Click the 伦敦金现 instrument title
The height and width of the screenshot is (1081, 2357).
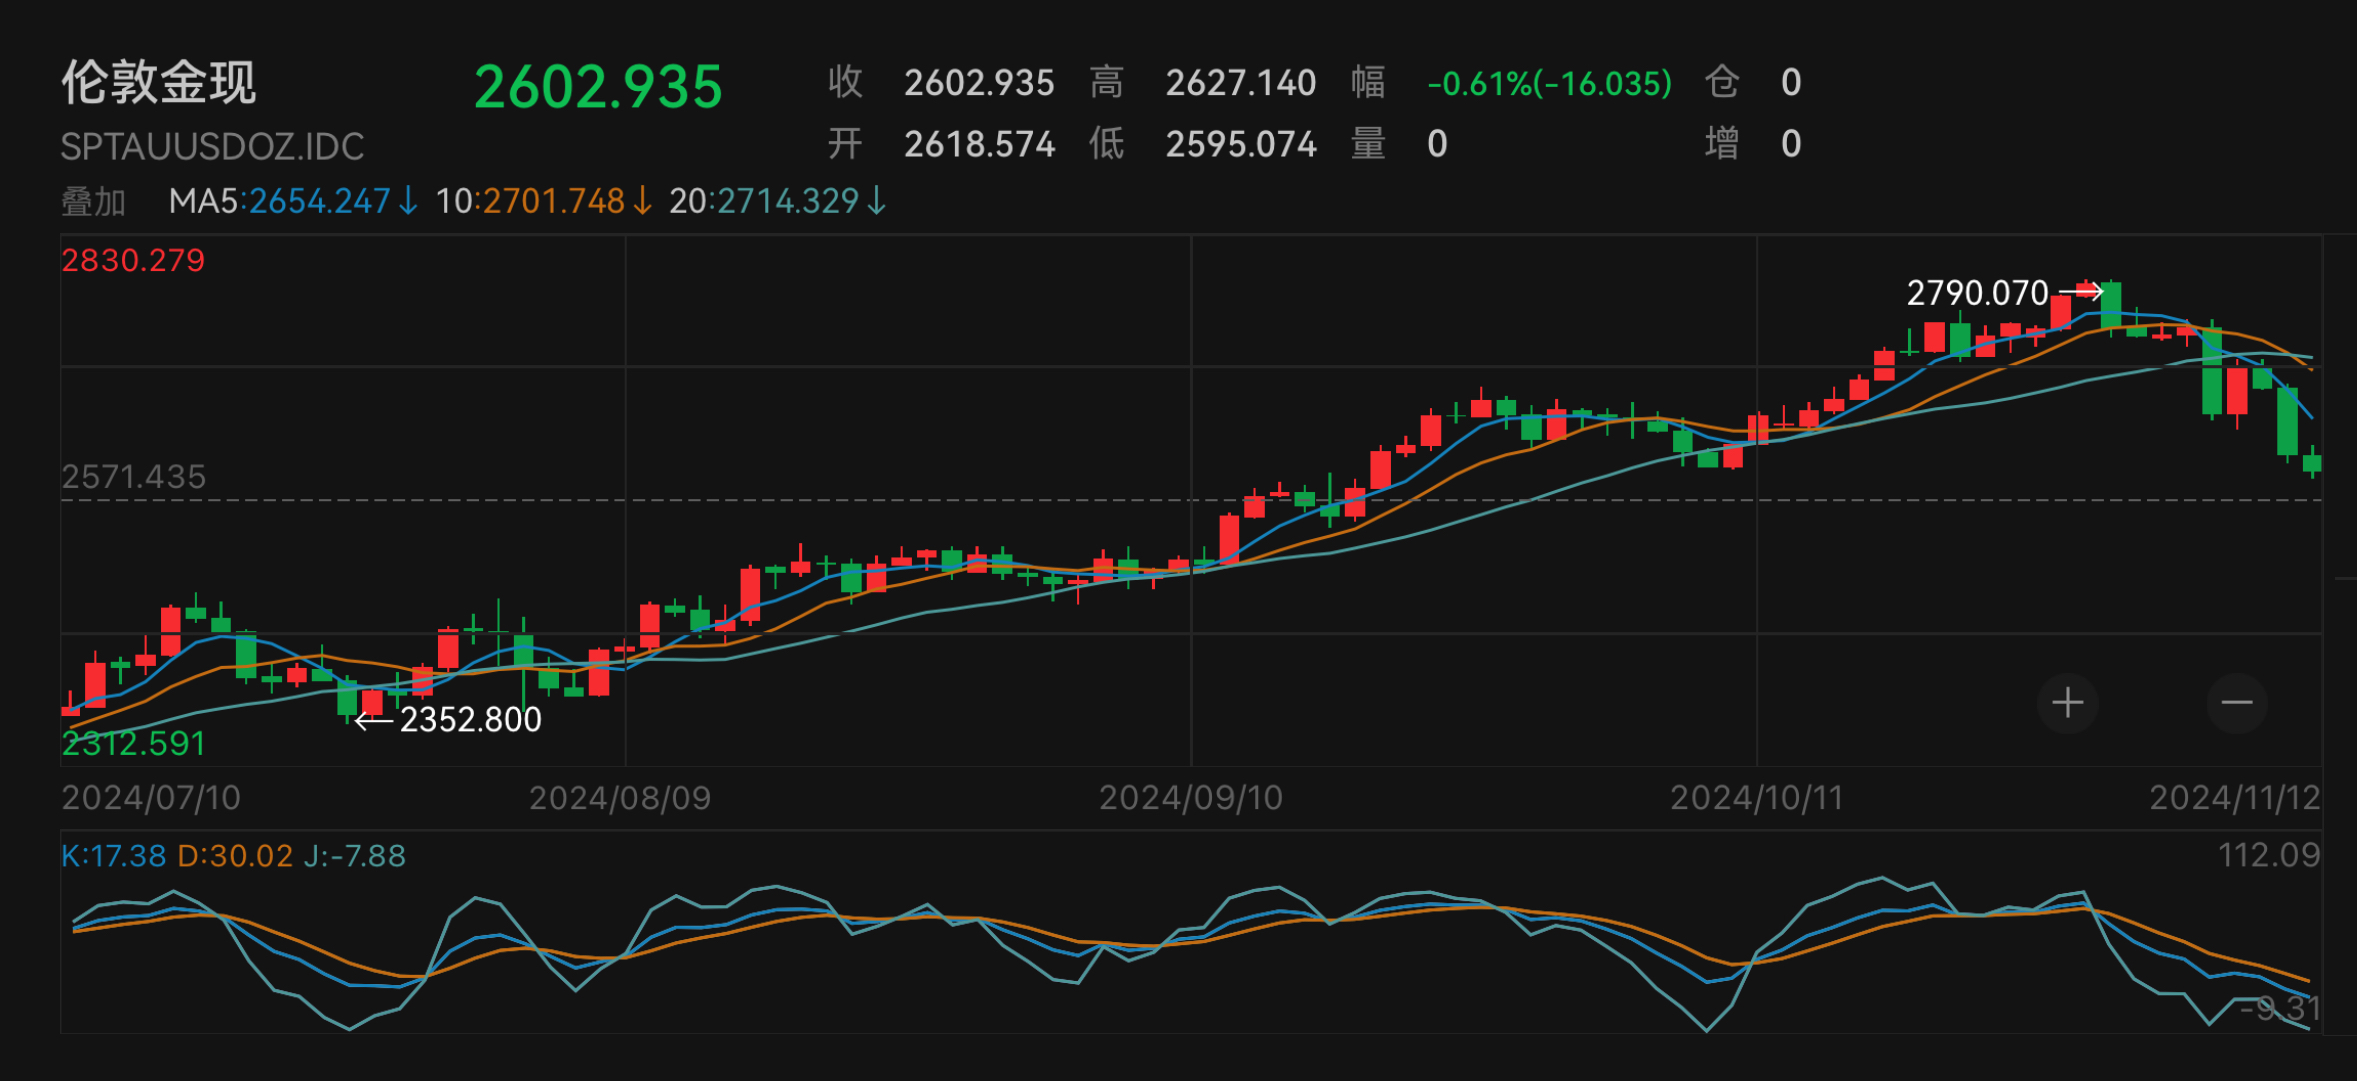pos(159,82)
